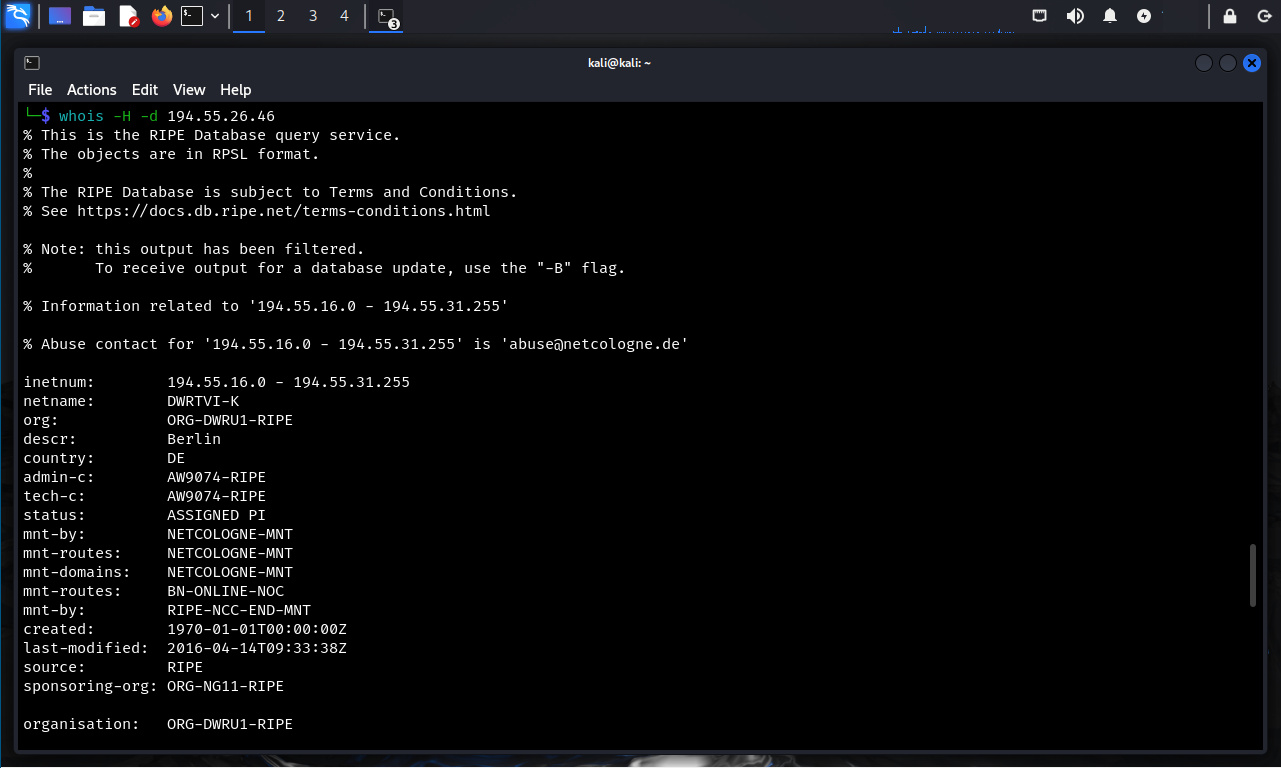1281x768 pixels.
Task: Launch Firefox from the top panel
Action: 161,16
